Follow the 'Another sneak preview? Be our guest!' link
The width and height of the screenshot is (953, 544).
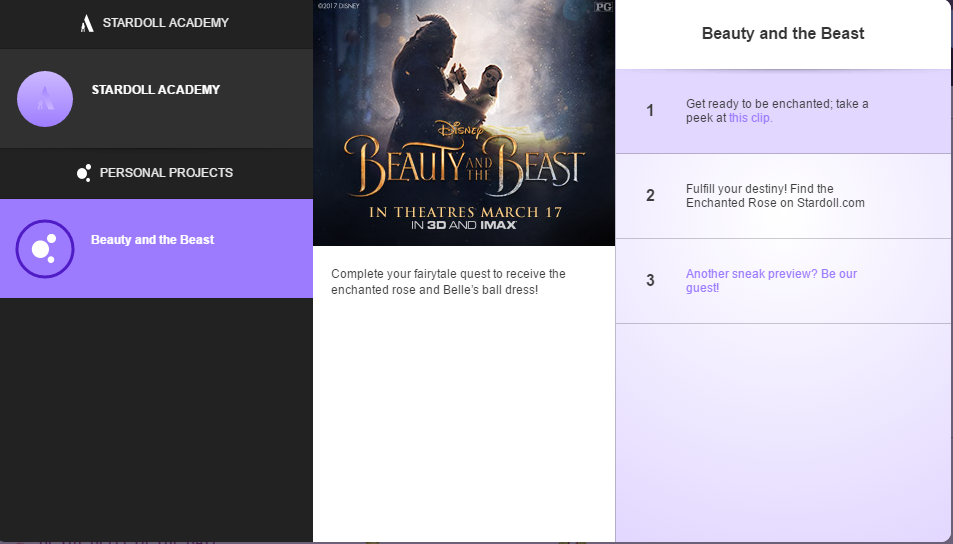click(771, 281)
